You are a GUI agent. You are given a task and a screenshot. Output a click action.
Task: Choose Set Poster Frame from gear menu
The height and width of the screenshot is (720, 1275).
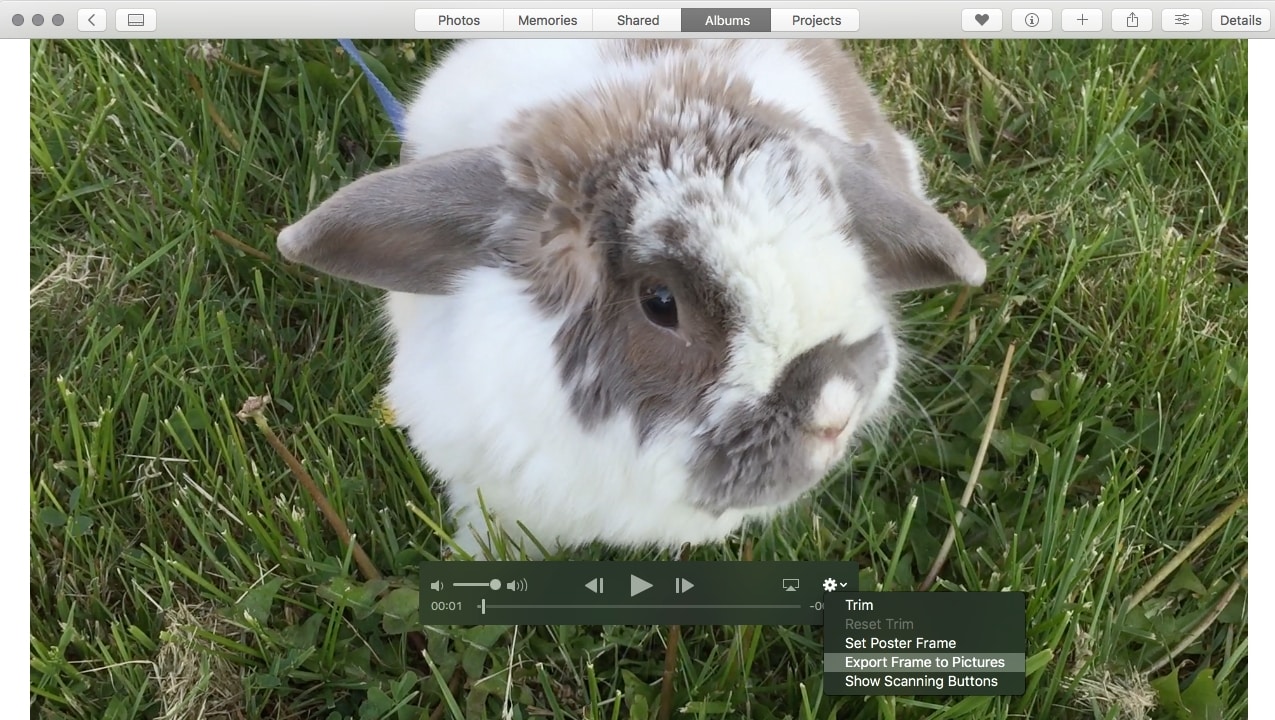pyautogui.click(x=899, y=643)
